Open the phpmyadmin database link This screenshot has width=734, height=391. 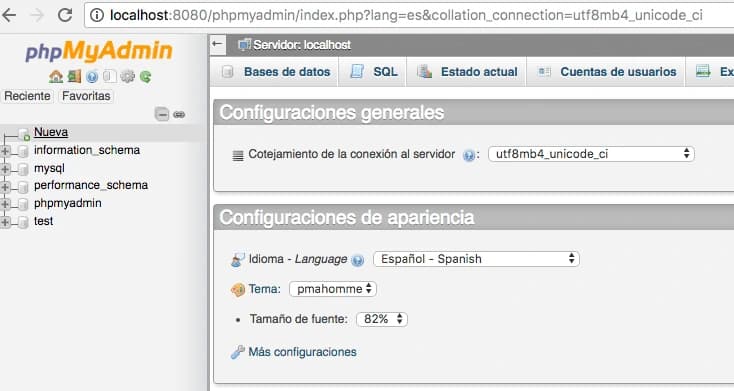coord(67,203)
